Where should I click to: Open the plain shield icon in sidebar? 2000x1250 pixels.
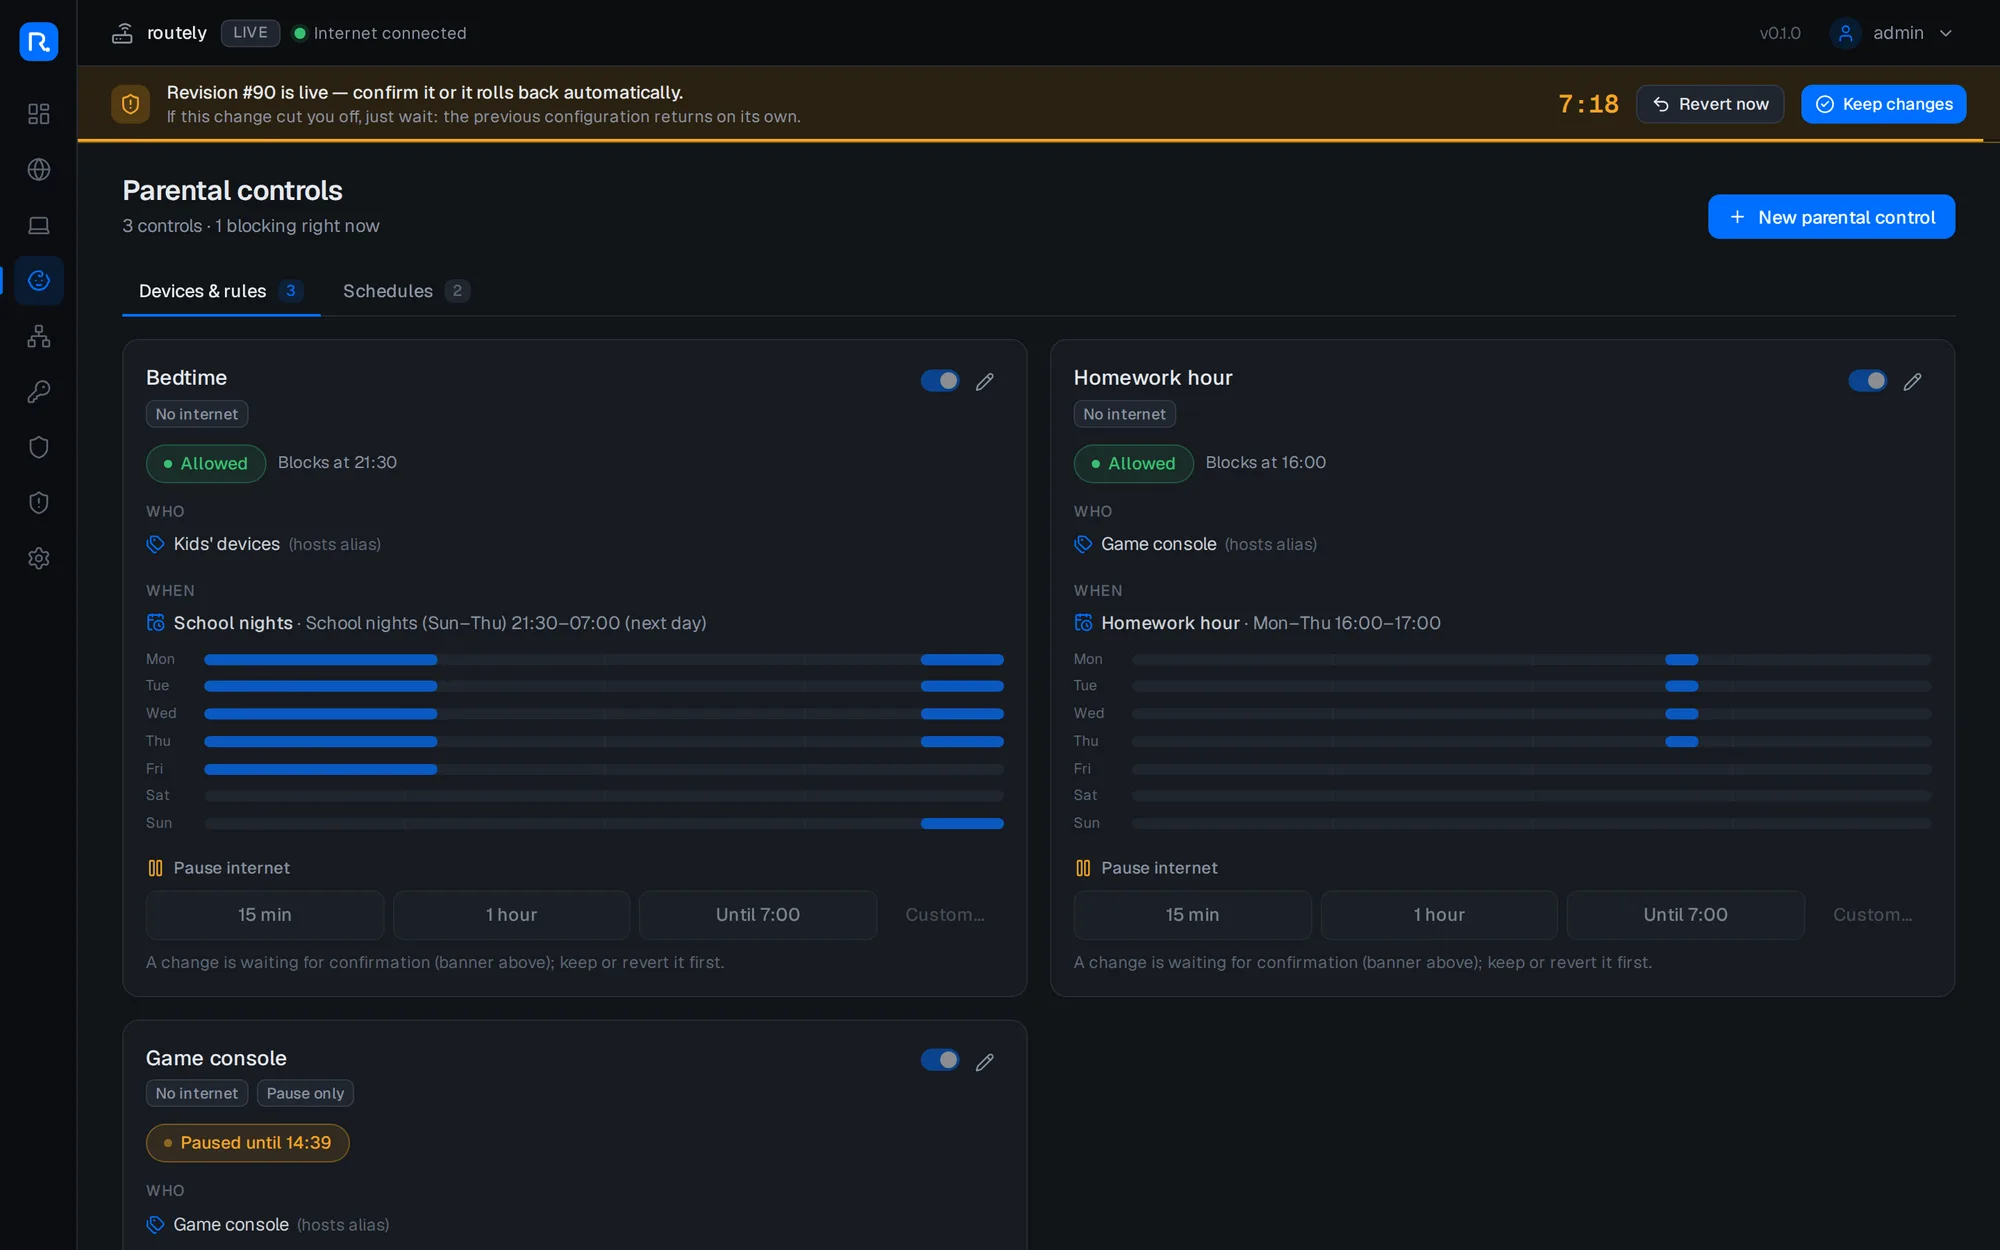(39, 447)
